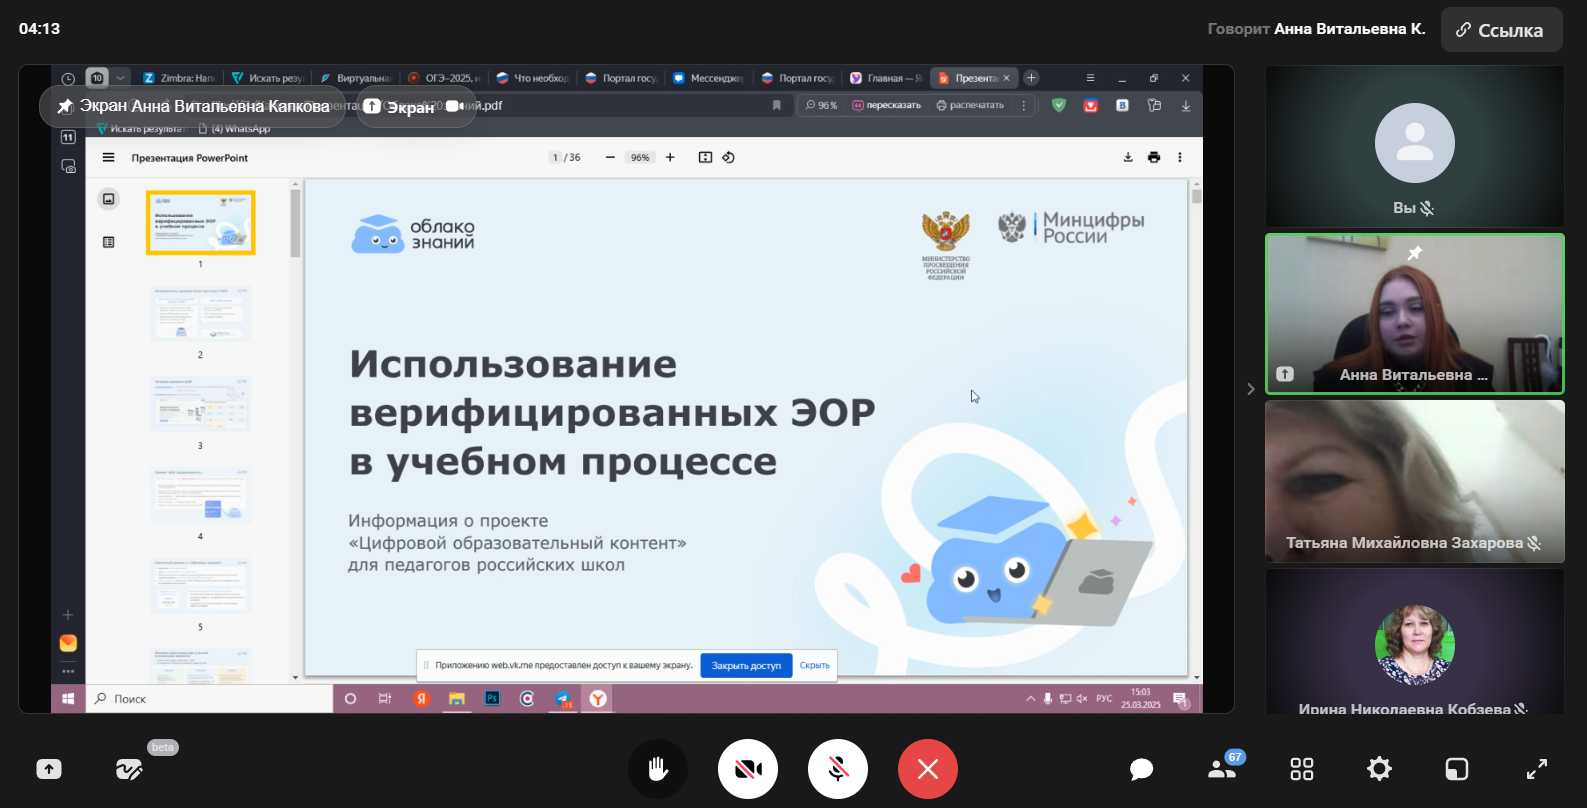The width and height of the screenshot is (1587, 808).
Task: Enter fullscreen mode
Action: [1536, 768]
